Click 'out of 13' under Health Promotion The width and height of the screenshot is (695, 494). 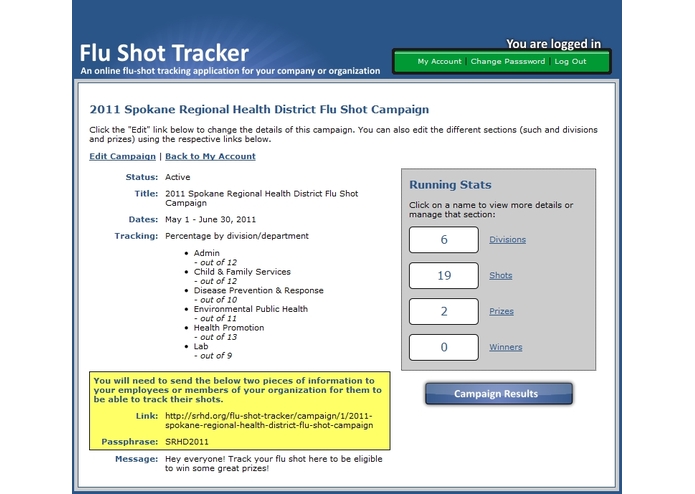click(x=216, y=337)
